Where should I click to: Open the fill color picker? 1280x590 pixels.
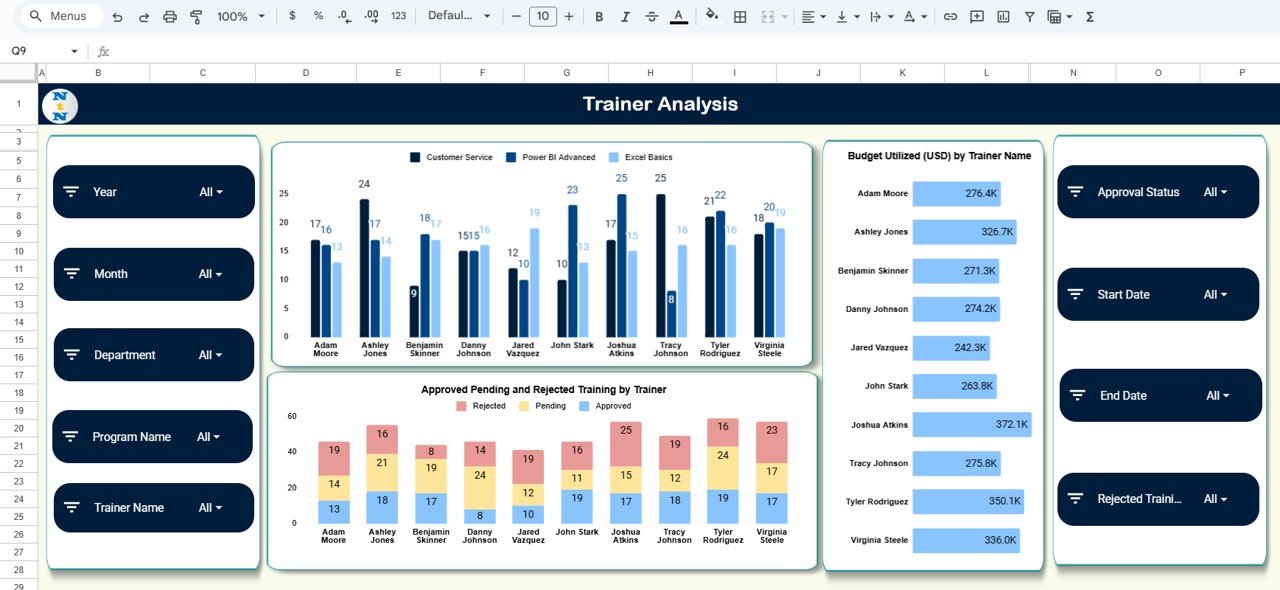pos(711,16)
